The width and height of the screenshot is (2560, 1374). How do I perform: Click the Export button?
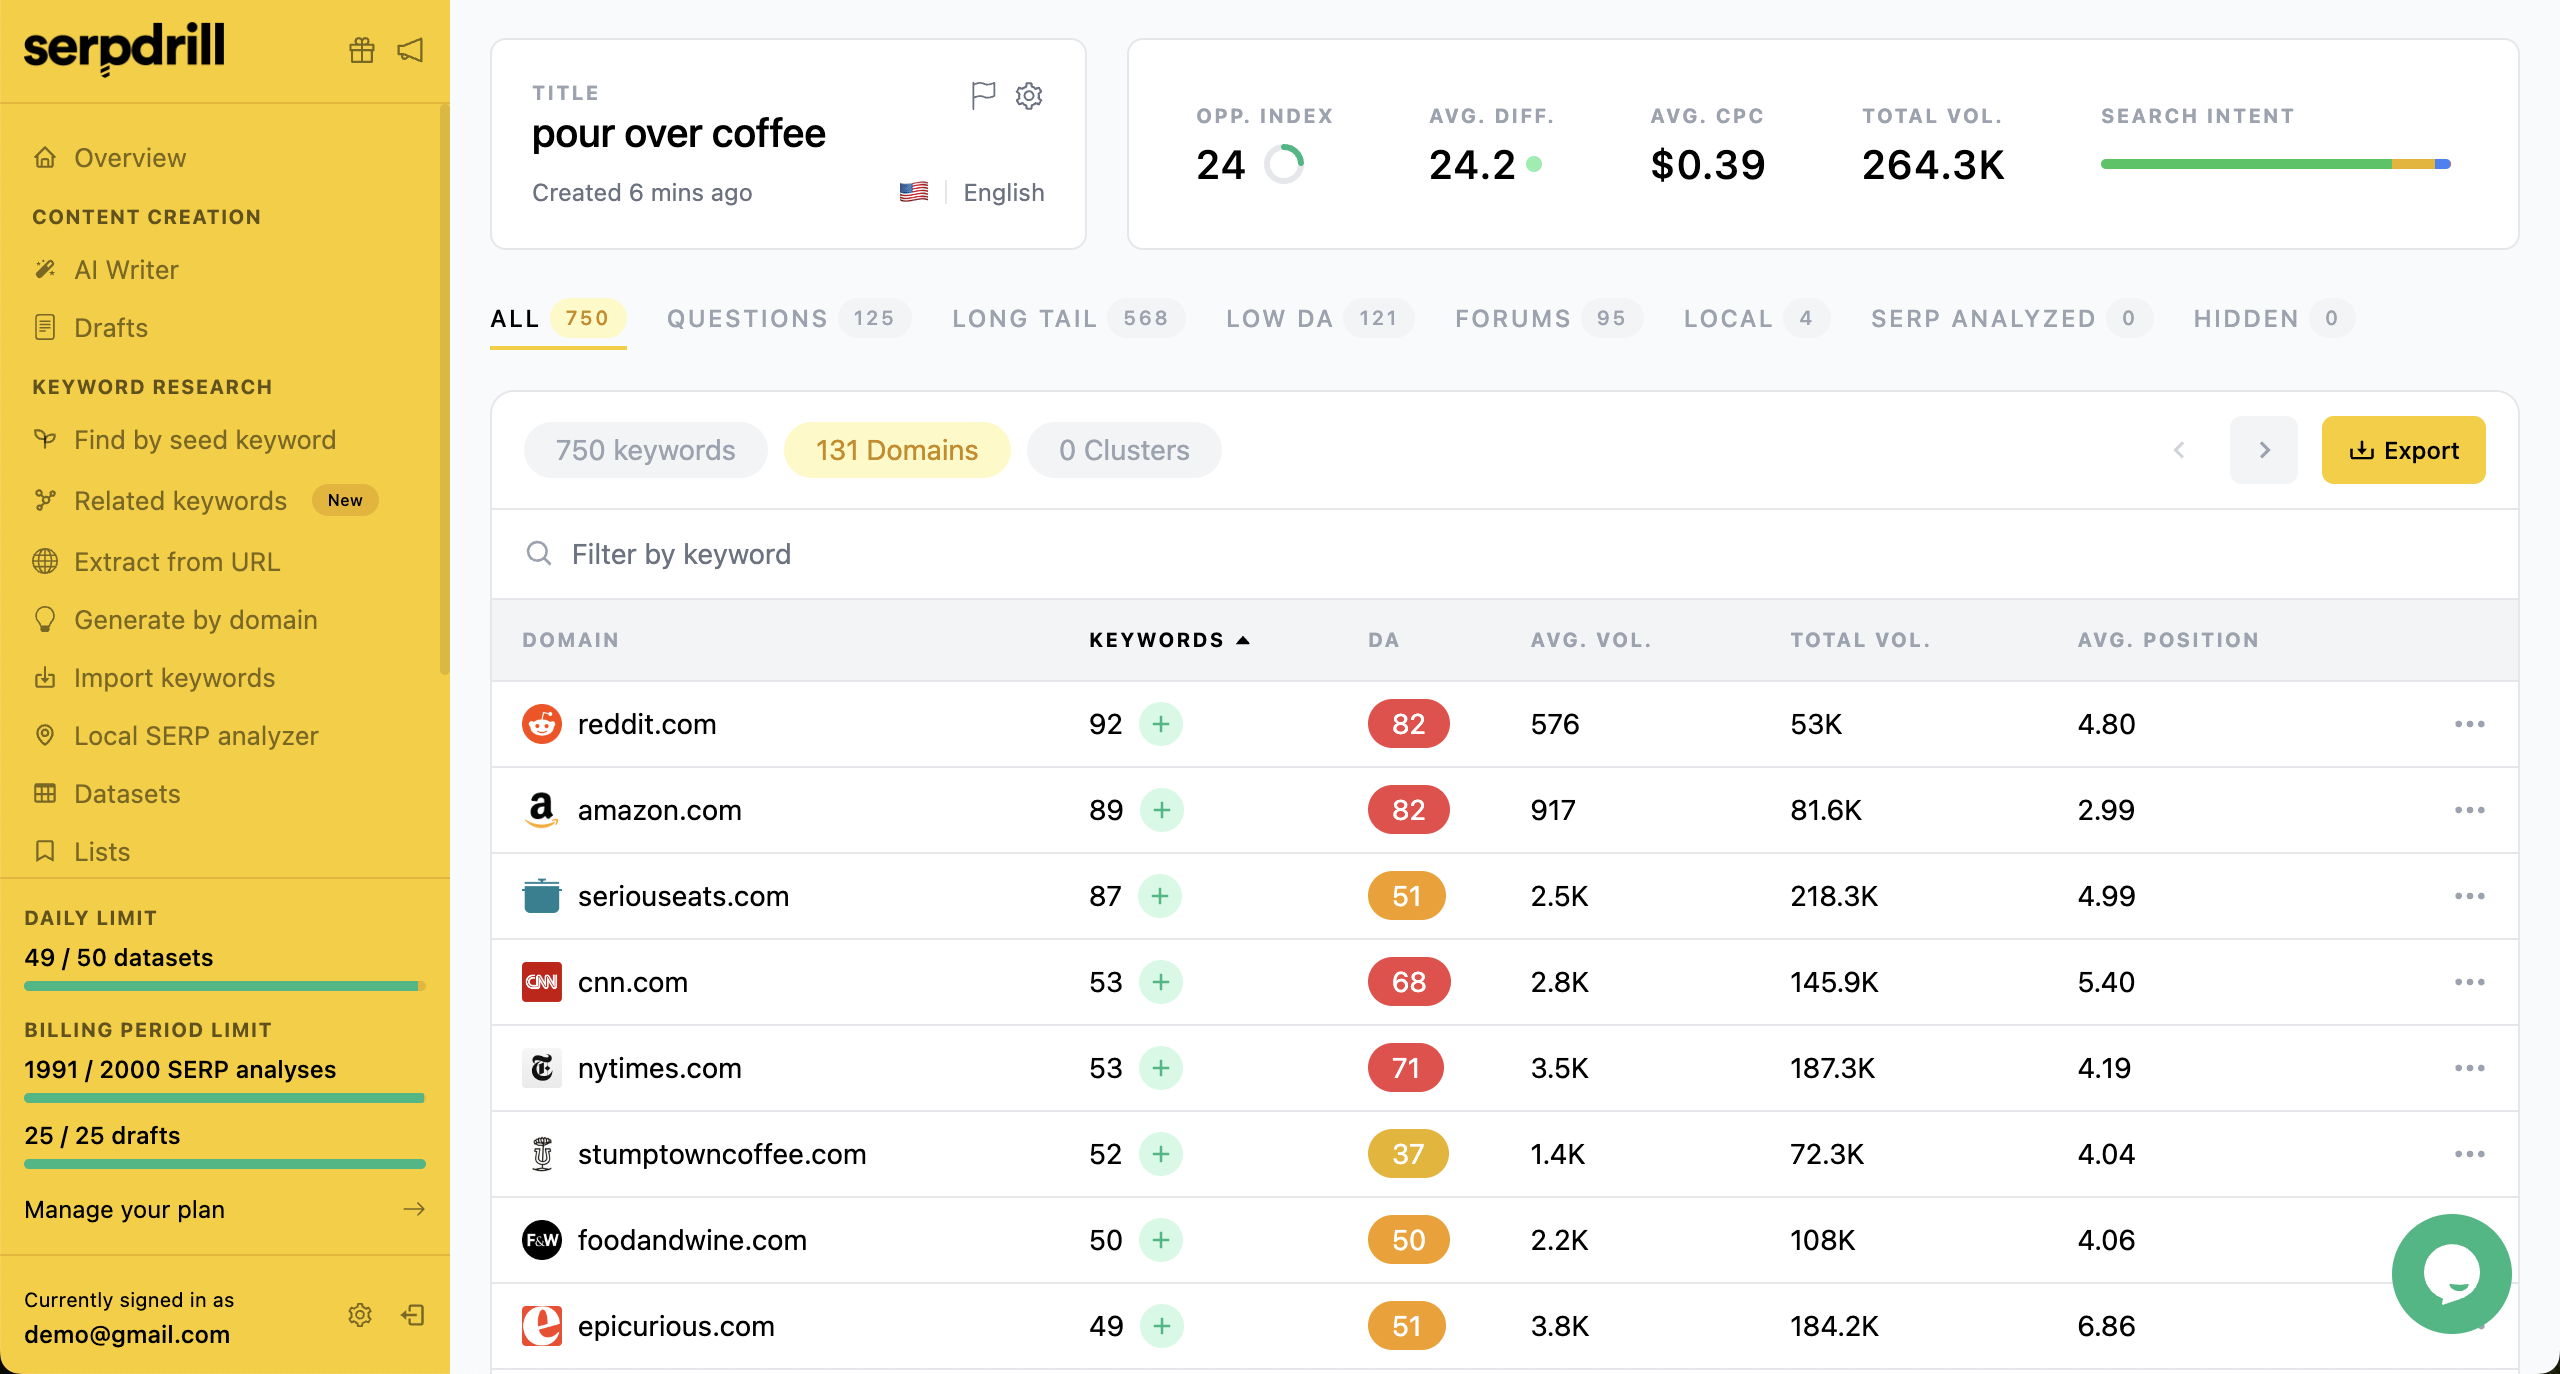click(2403, 450)
